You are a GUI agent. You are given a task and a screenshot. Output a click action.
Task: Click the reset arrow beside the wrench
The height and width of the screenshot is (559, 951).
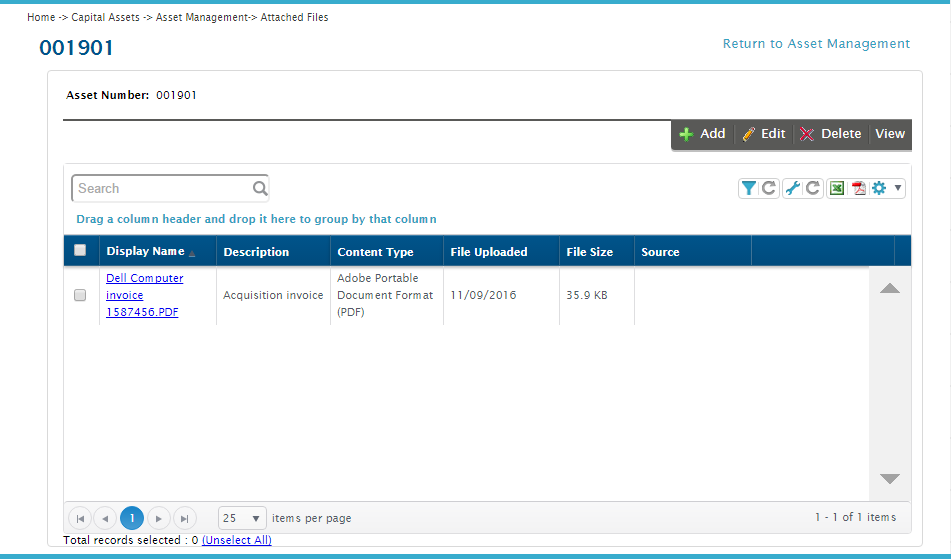(x=813, y=188)
